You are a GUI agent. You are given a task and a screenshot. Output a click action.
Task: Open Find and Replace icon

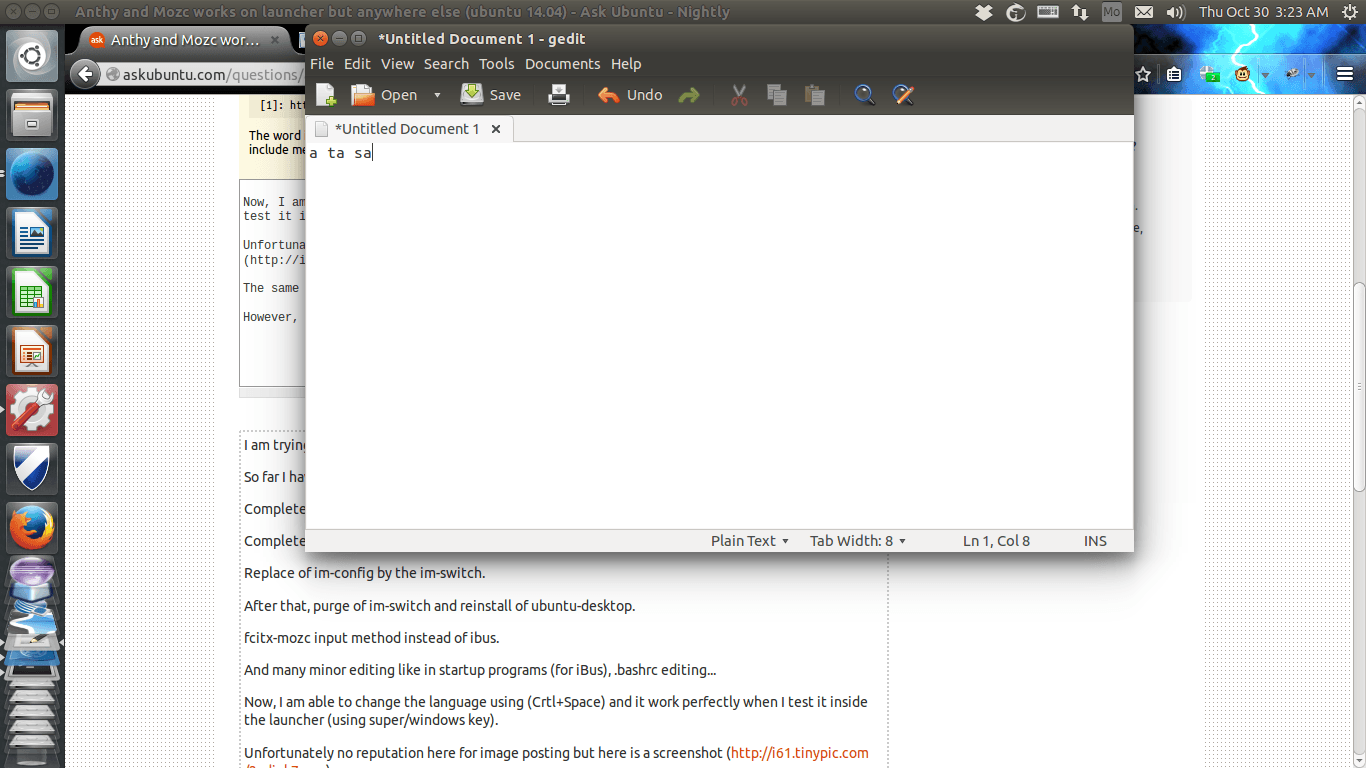(903, 95)
